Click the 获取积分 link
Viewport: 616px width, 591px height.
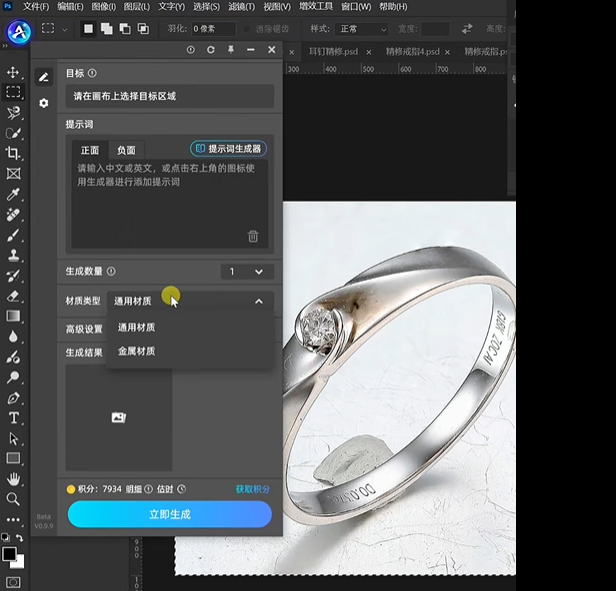coord(253,489)
